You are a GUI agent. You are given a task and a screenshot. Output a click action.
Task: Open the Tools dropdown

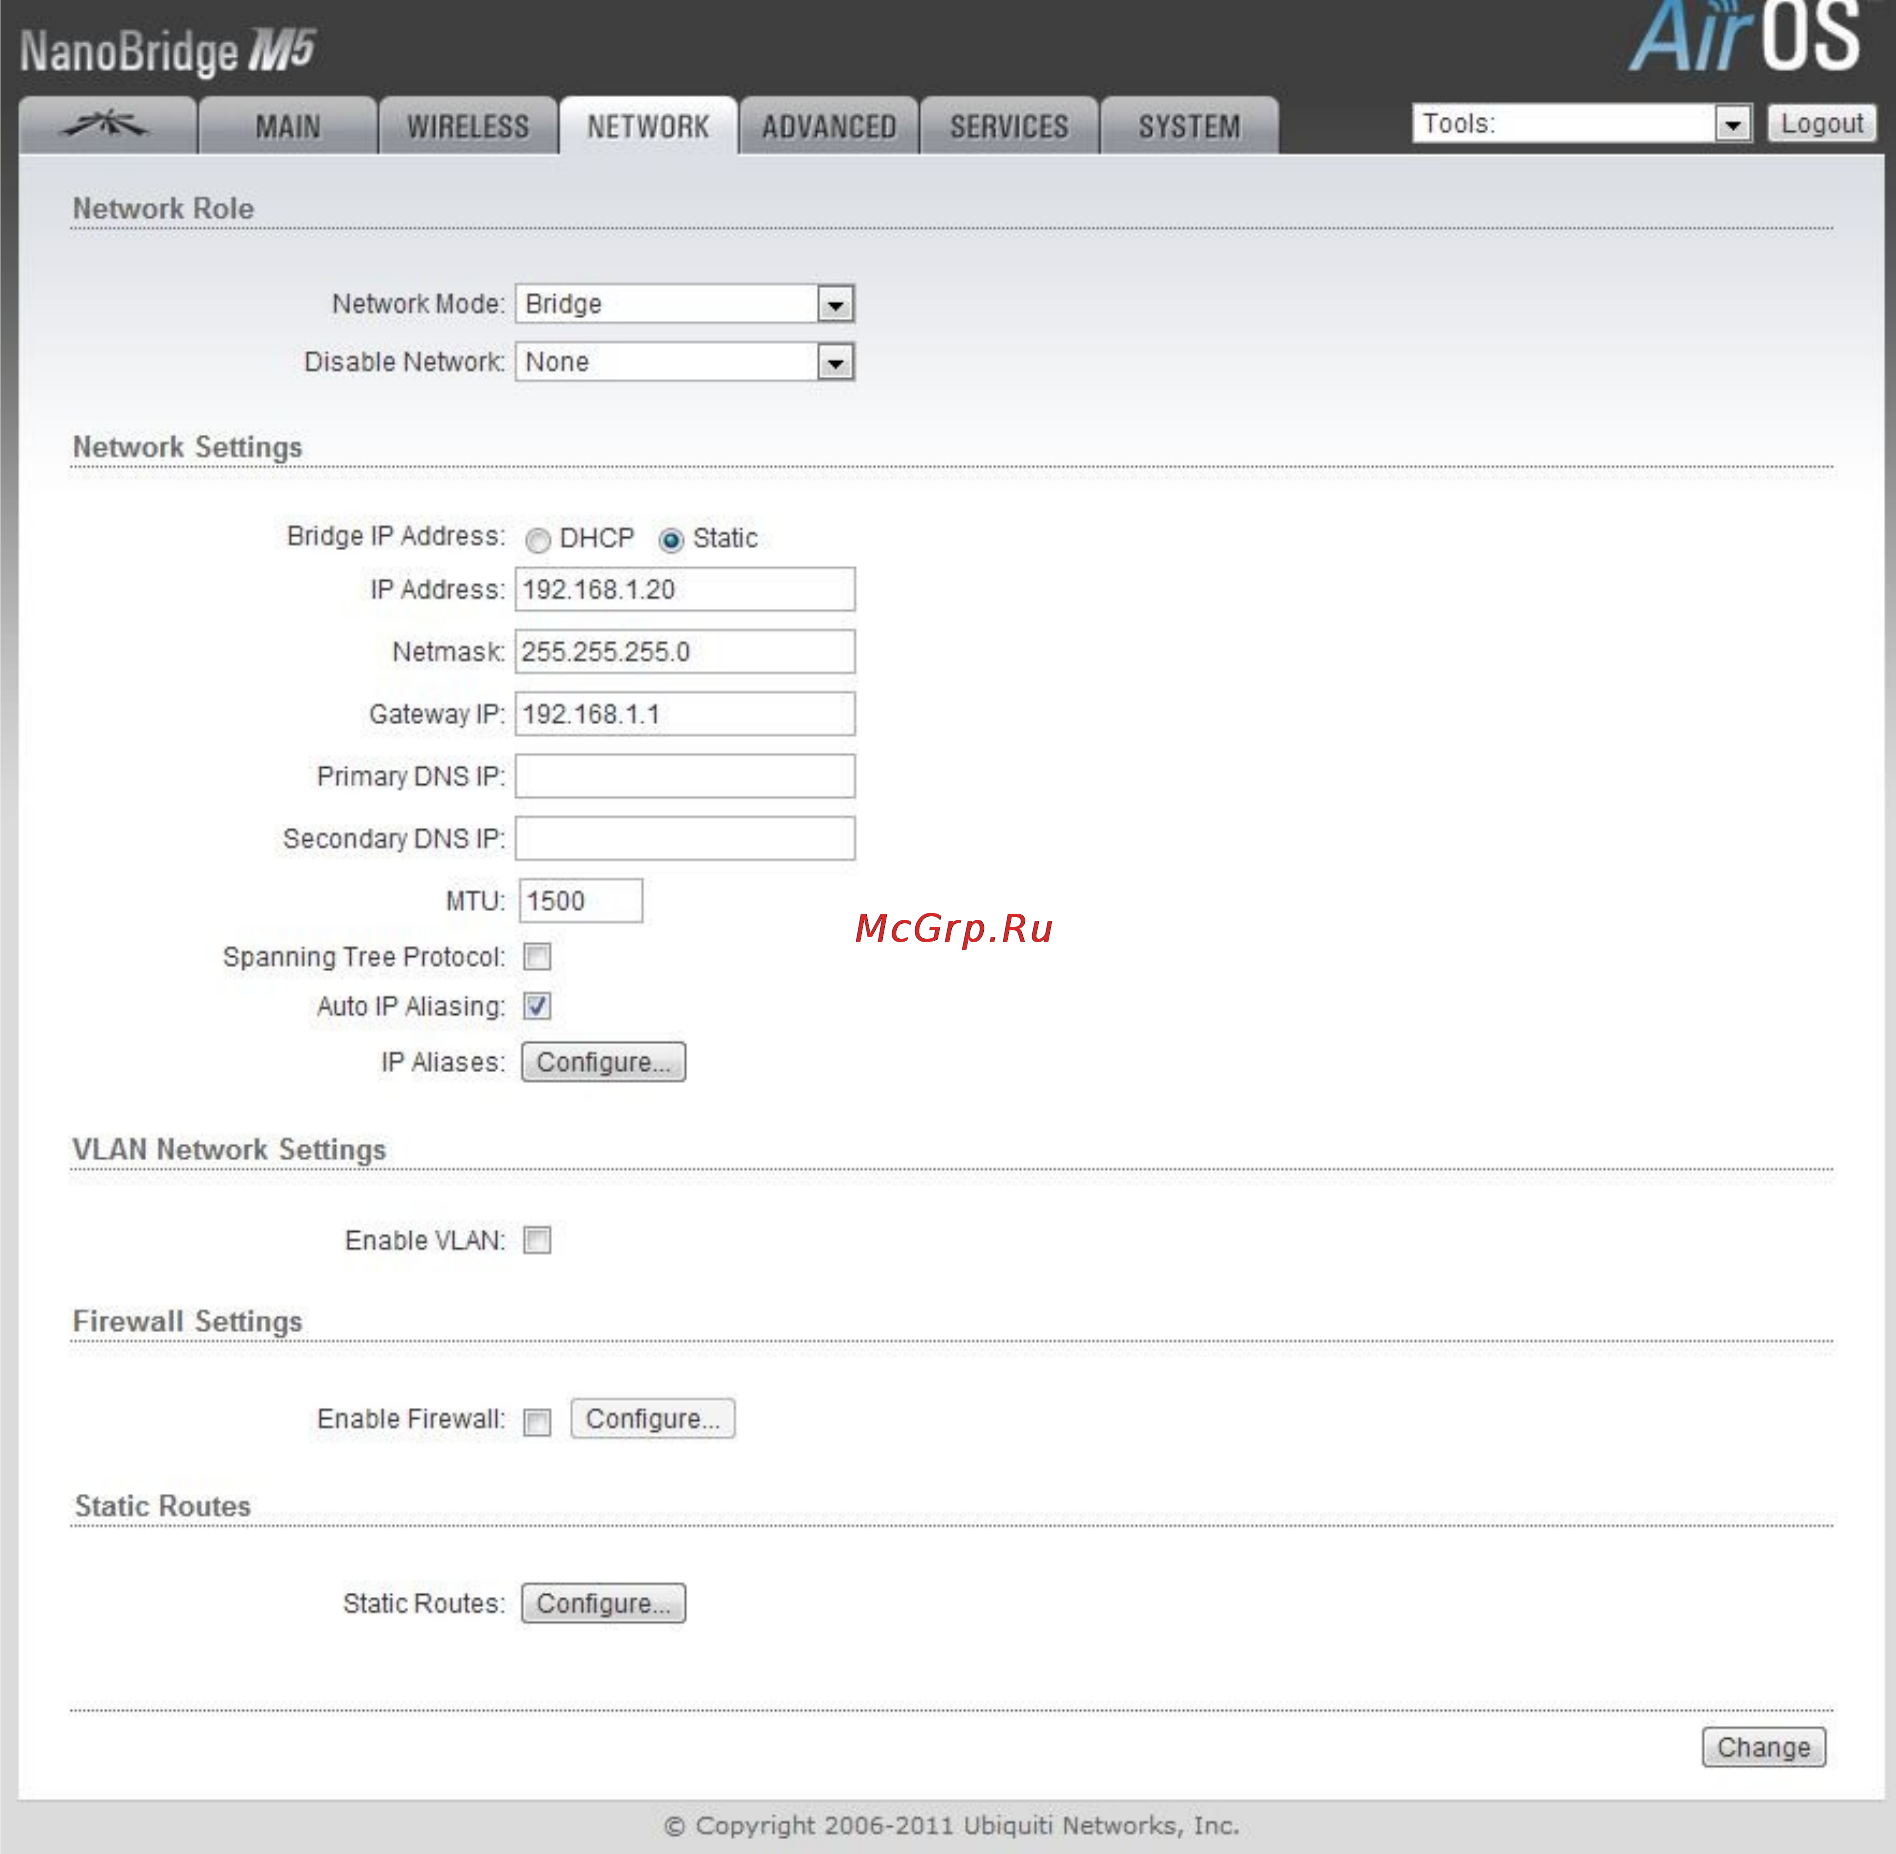pyautogui.click(x=1581, y=123)
